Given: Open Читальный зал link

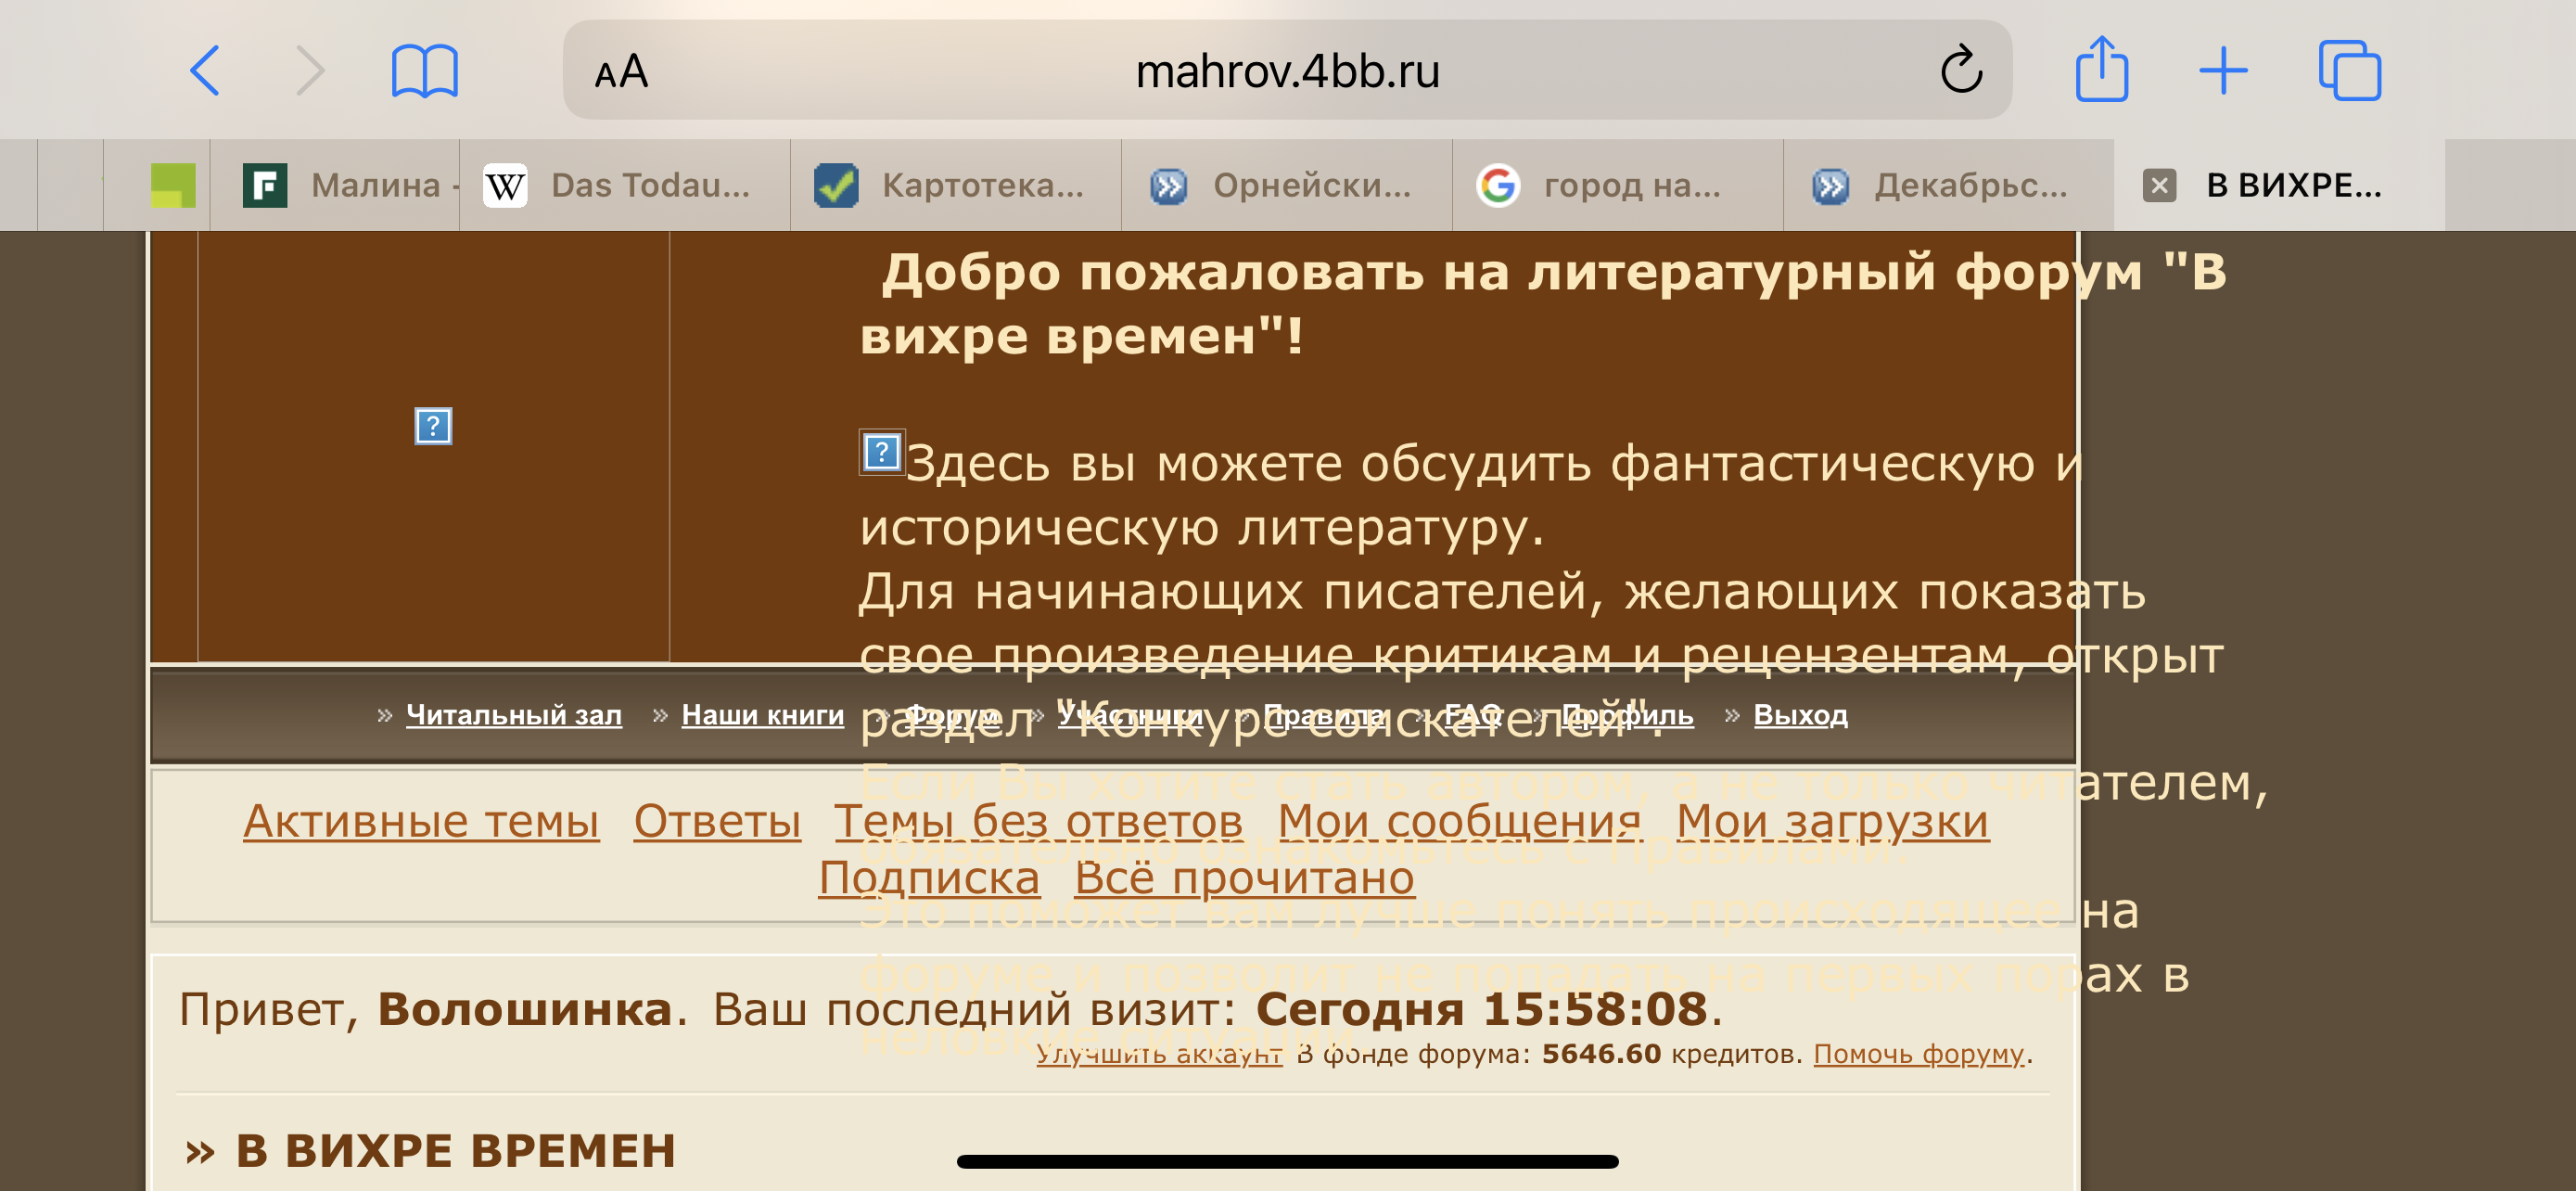Looking at the screenshot, I should 513,715.
